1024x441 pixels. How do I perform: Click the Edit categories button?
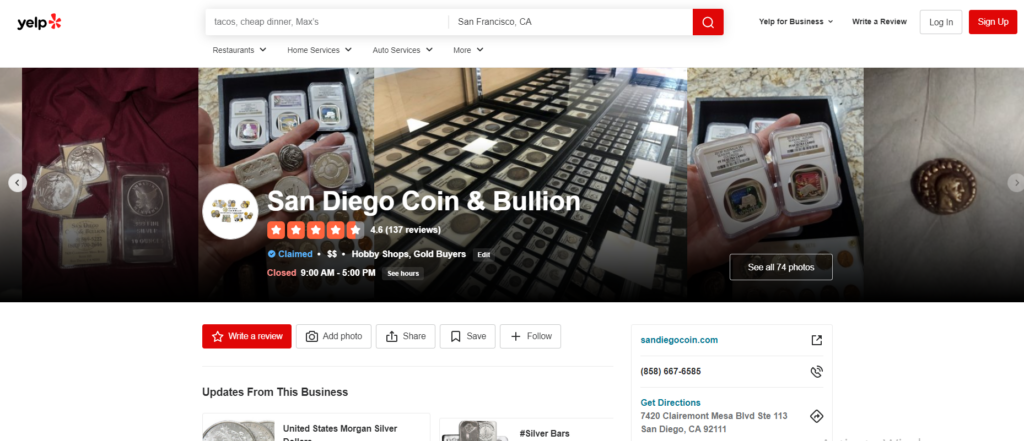[x=483, y=255]
